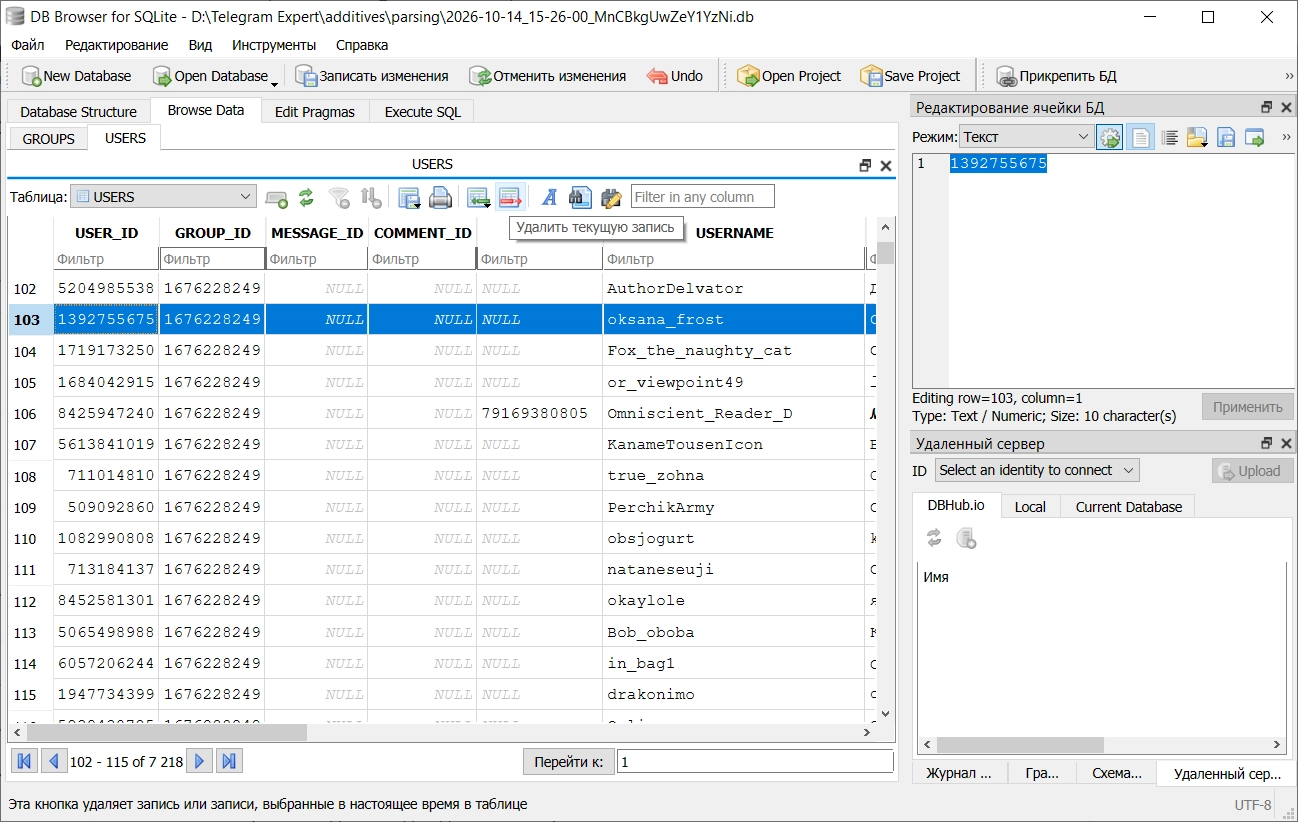
Task: Switch to the Execute SQL tab
Action: 423,112
